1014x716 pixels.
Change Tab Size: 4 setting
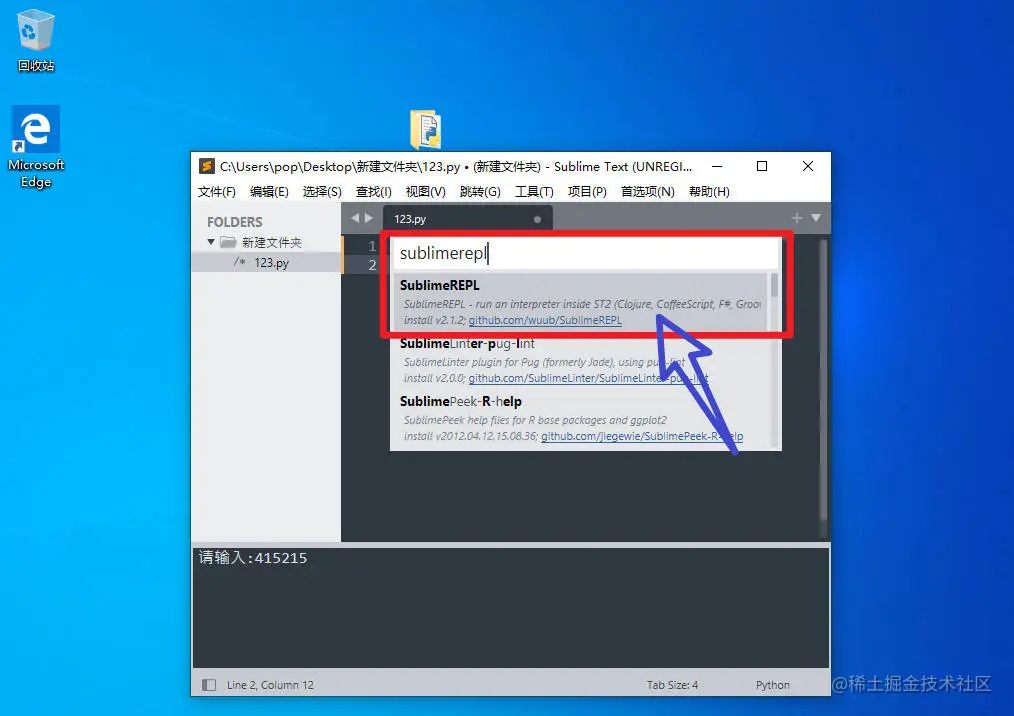672,685
